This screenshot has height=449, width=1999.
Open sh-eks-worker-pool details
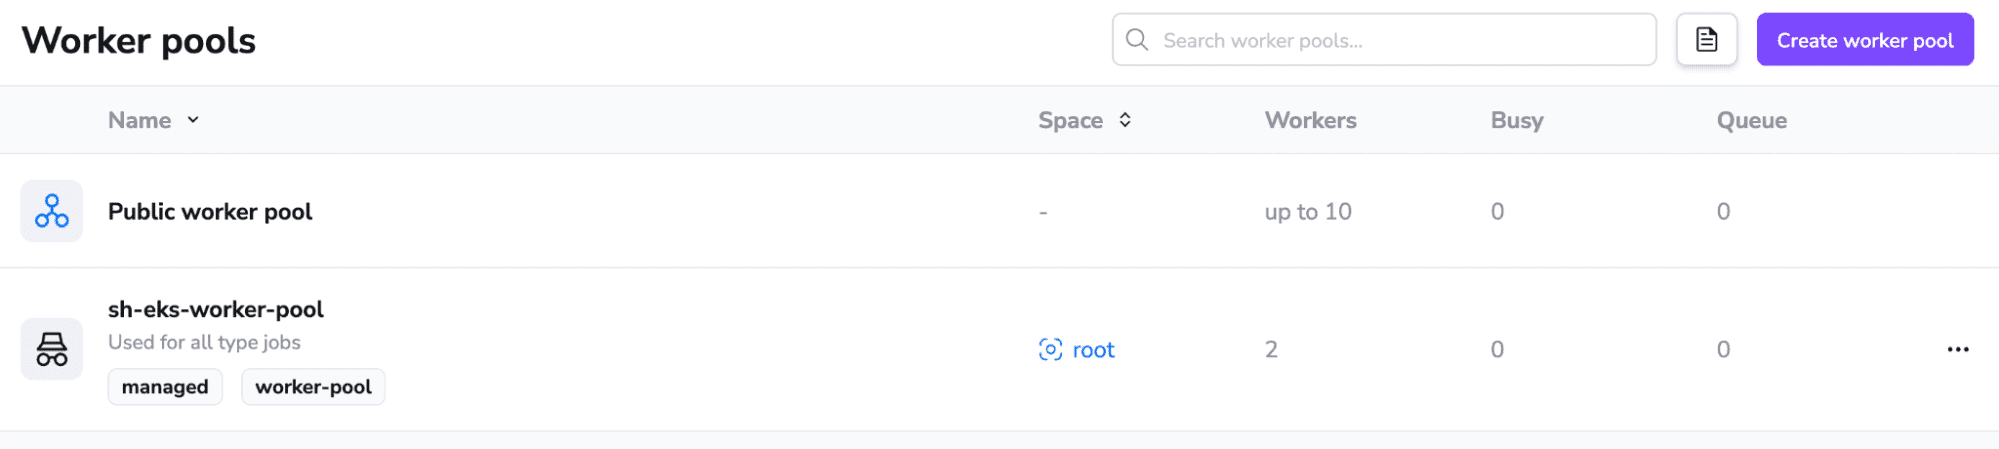[216, 309]
